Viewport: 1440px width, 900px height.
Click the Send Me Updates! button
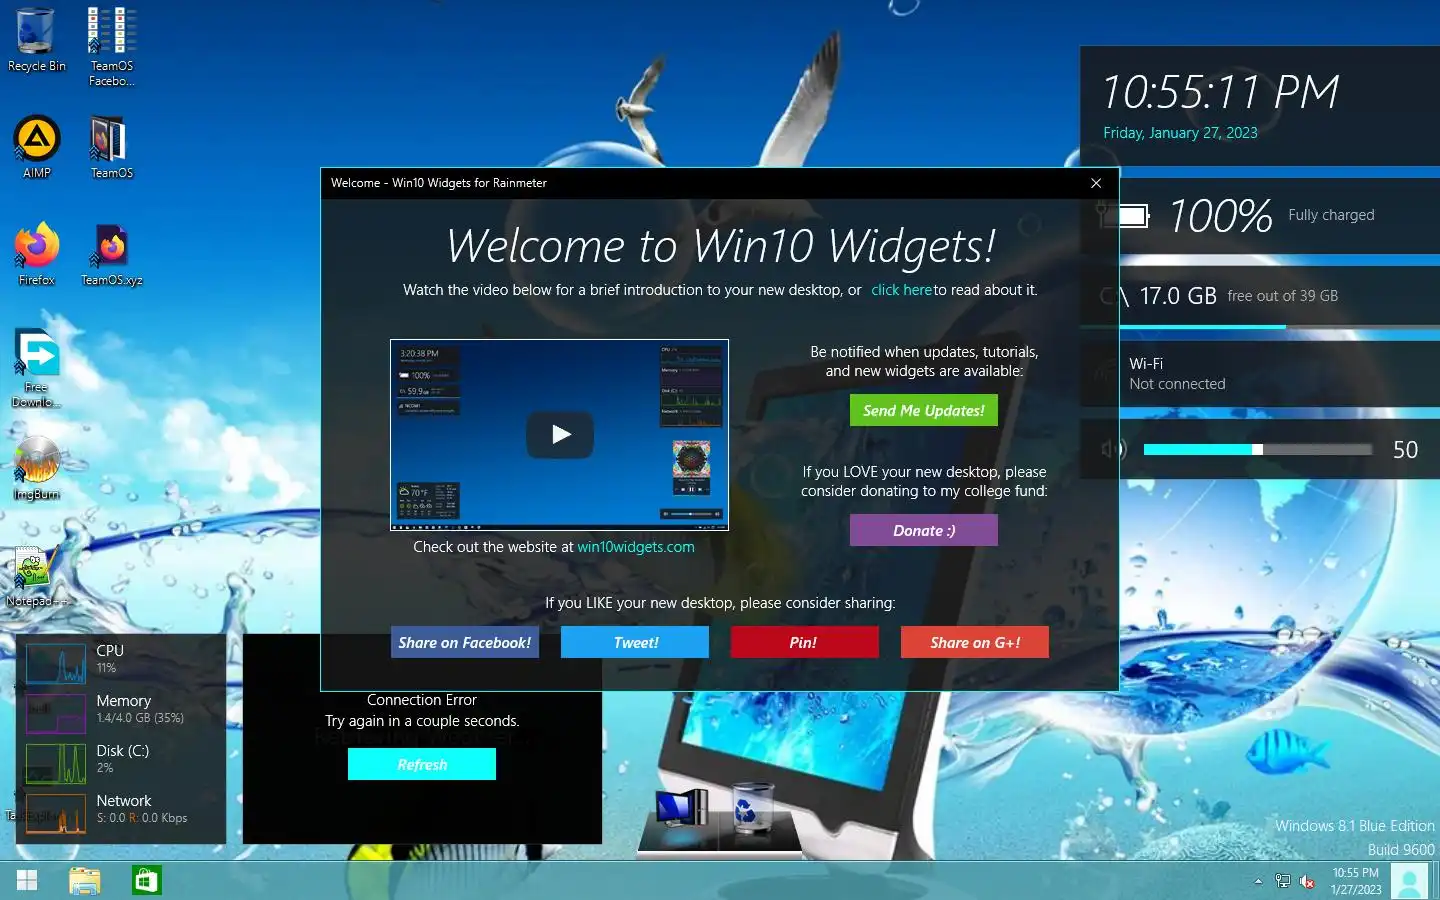[923, 410]
